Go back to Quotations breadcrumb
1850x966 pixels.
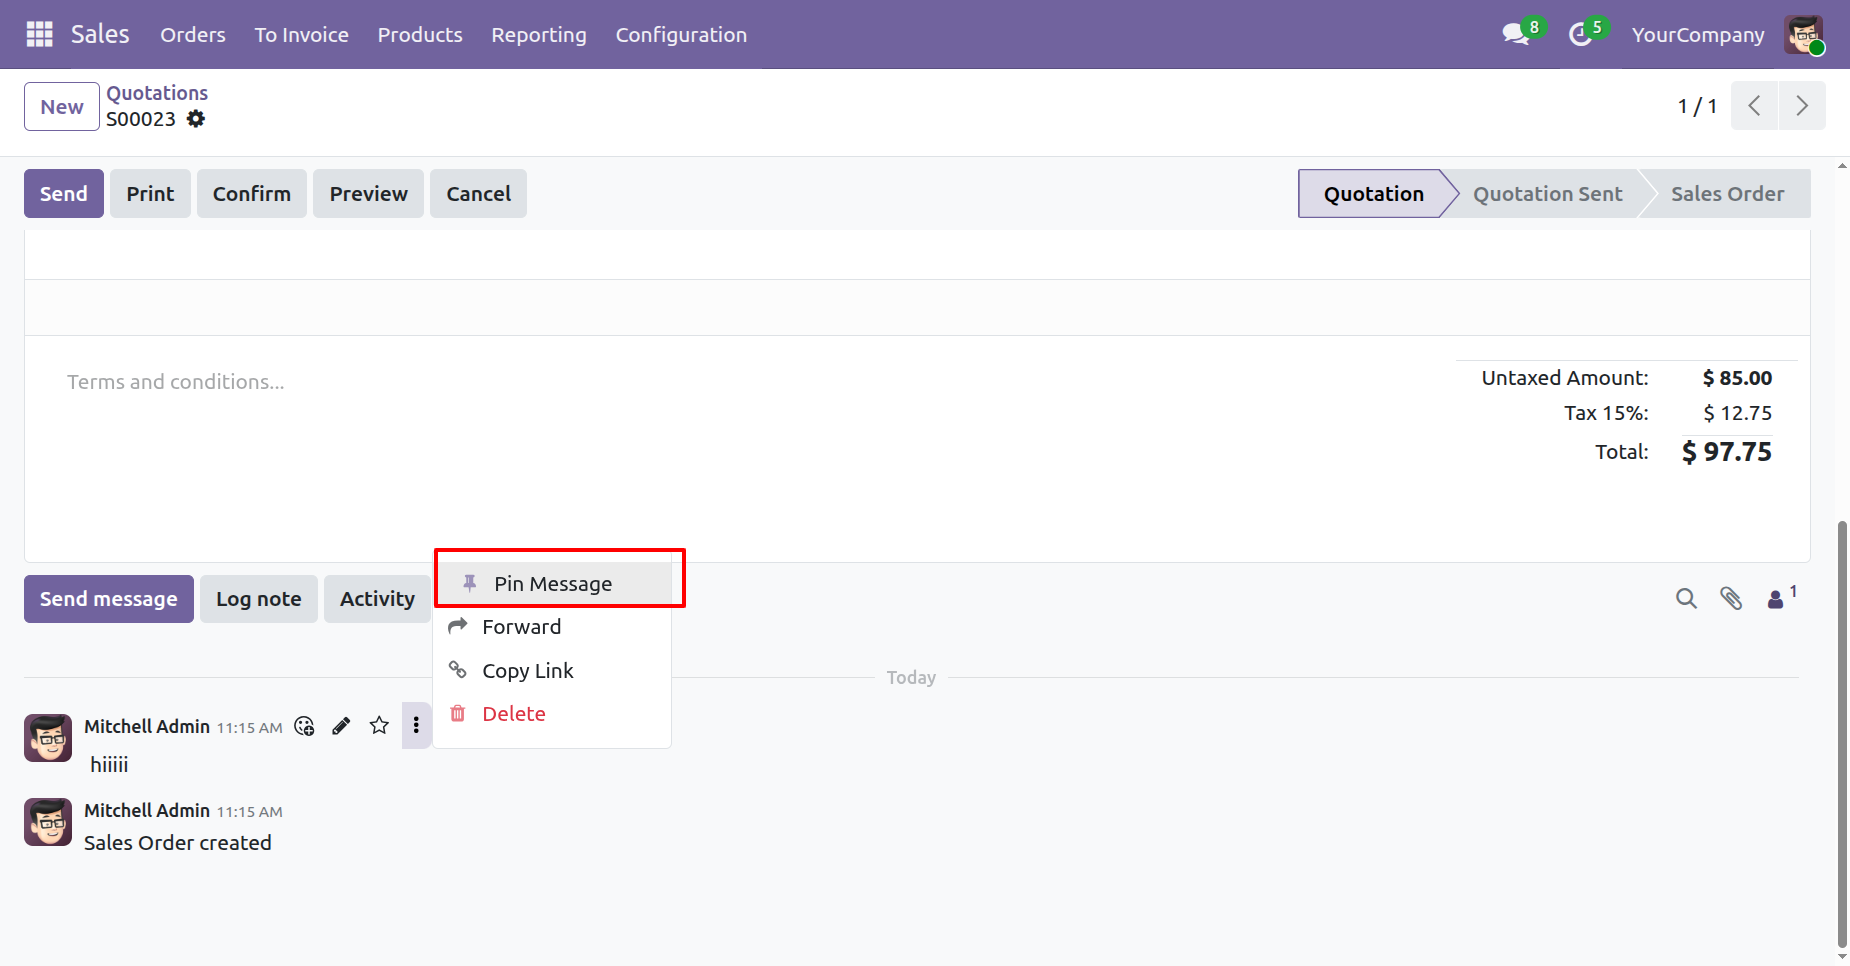pos(157,93)
